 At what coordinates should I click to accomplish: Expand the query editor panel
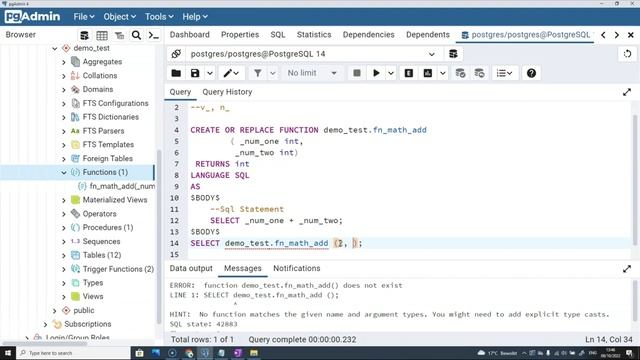(x=627, y=92)
